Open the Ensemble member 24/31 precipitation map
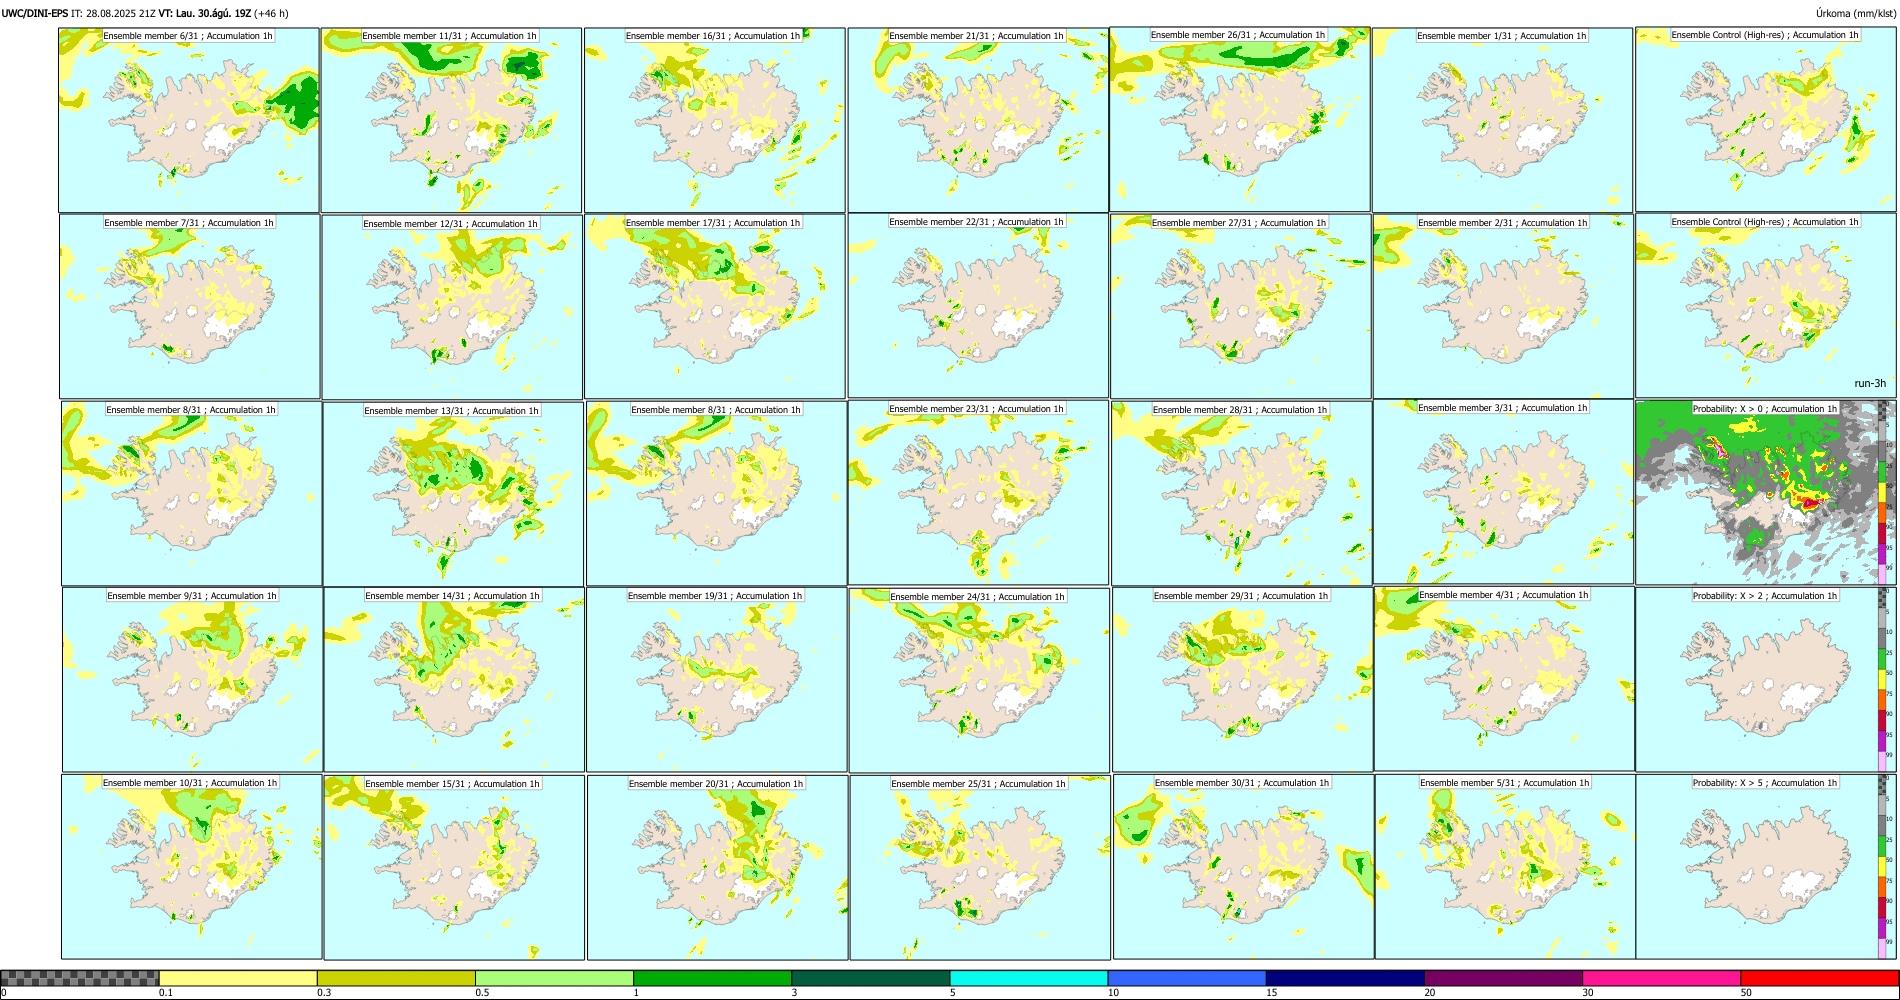 (980, 680)
